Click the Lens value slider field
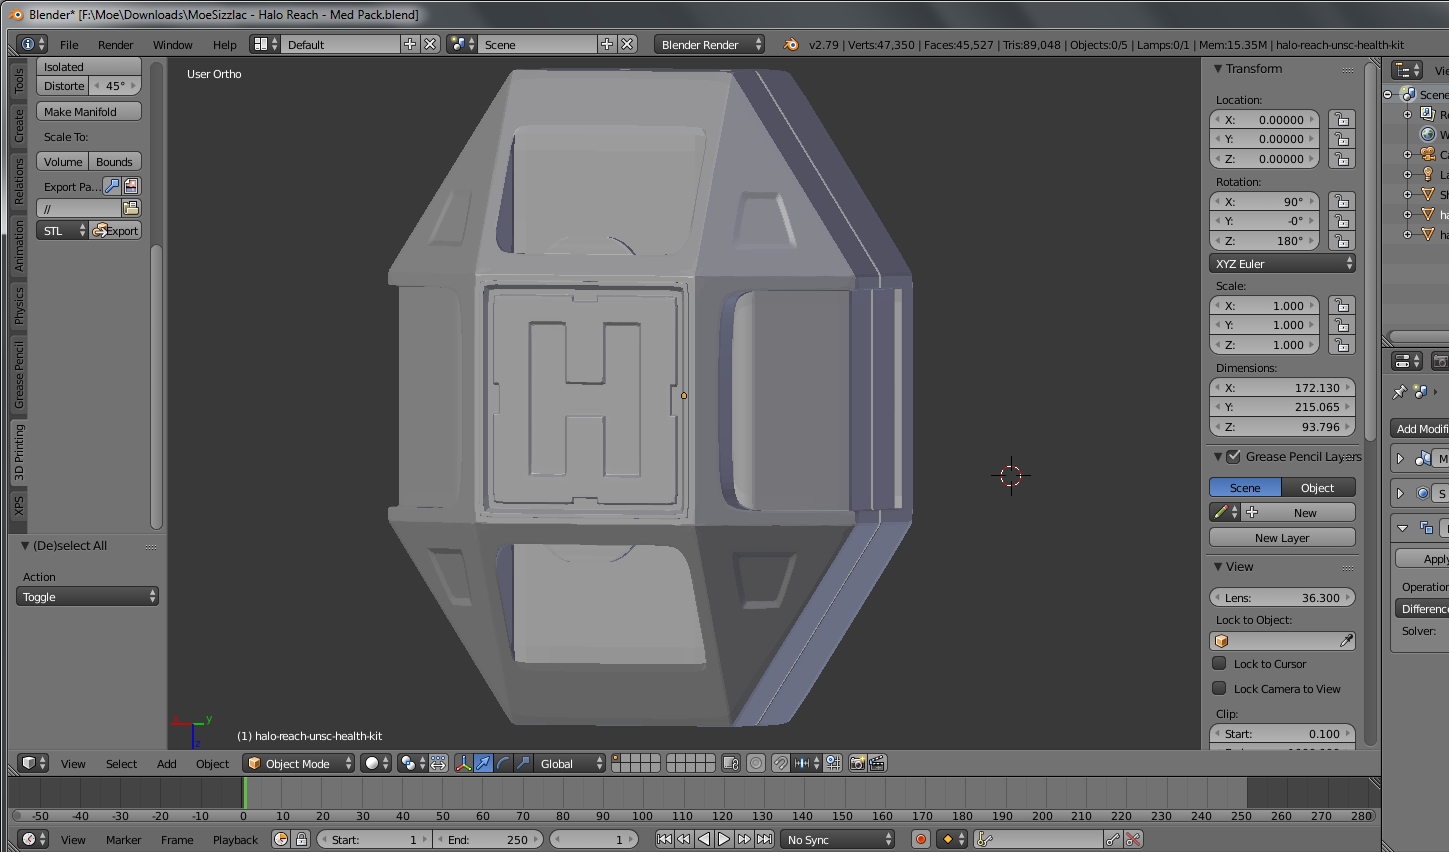The image size is (1449, 852). pyautogui.click(x=1282, y=598)
